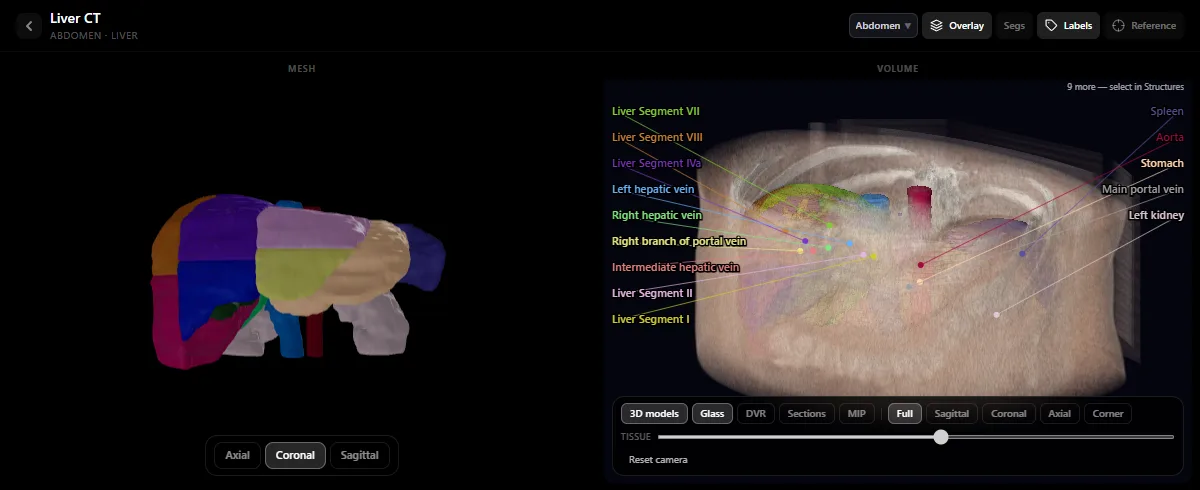Image resolution: width=1200 pixels, height=490 pixels.
Task: Click the Right hepatic vein label
Action: pos(657,215)
